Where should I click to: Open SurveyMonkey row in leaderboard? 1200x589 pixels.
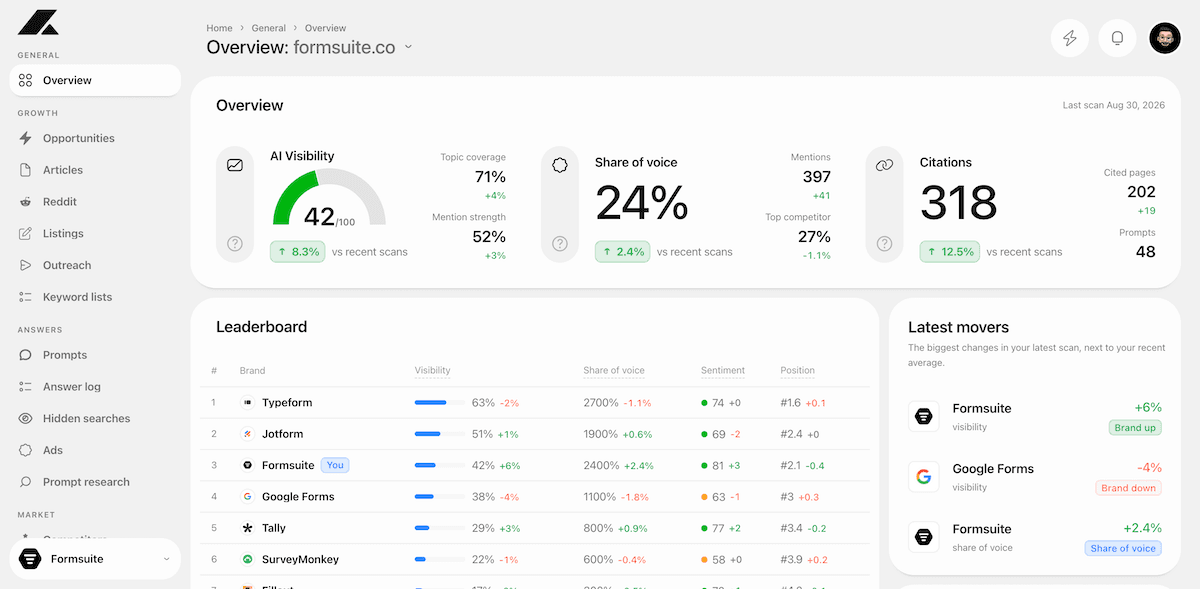(535, 560)
